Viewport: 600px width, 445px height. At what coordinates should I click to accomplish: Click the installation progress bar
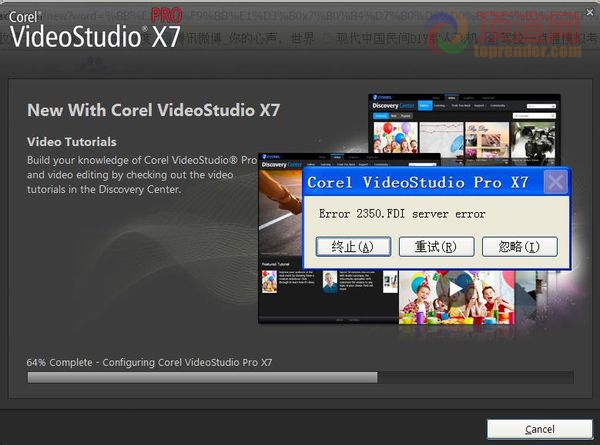[x=300, y=377]
